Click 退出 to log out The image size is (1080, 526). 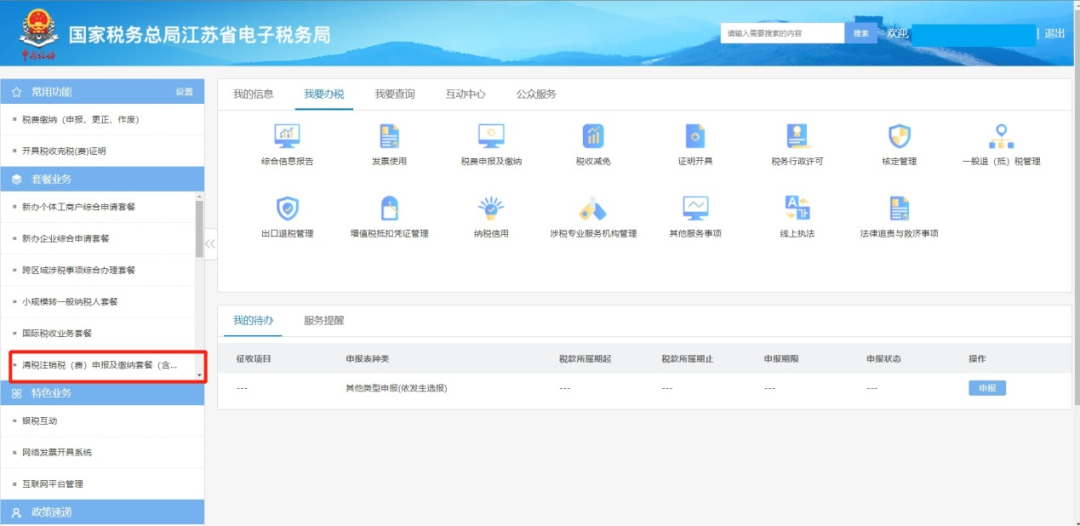point(1055,33)
